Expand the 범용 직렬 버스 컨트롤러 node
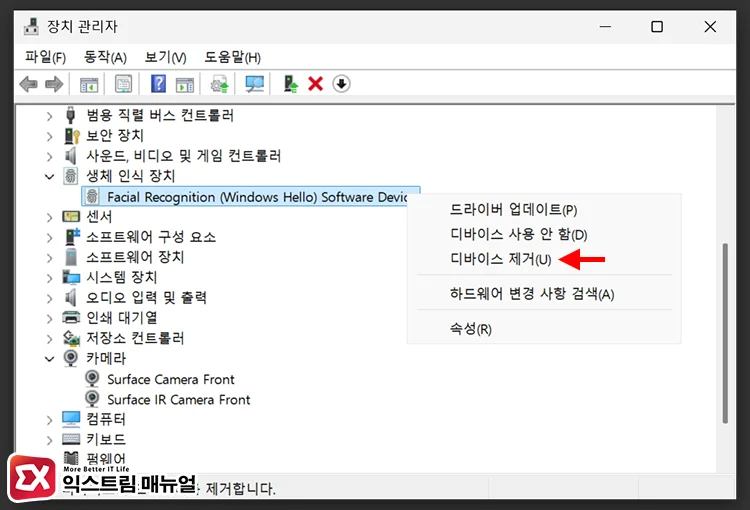Image resolution: width=750 pixels, height=510 pixels. click(49, 116)
